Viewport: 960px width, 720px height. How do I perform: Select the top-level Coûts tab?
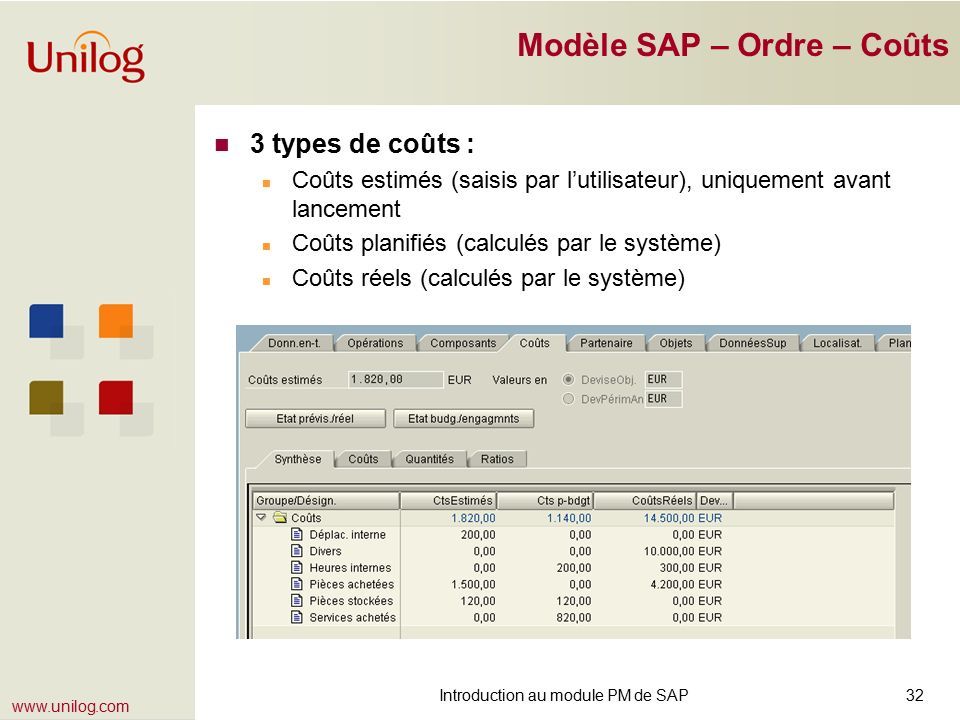(534, 343)
